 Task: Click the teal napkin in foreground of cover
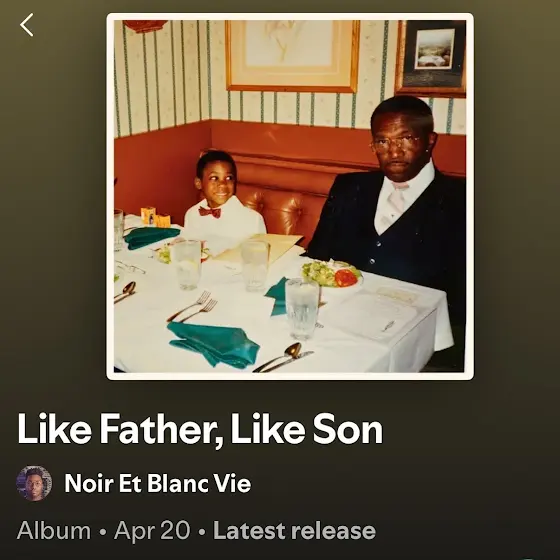pos(214,344)
